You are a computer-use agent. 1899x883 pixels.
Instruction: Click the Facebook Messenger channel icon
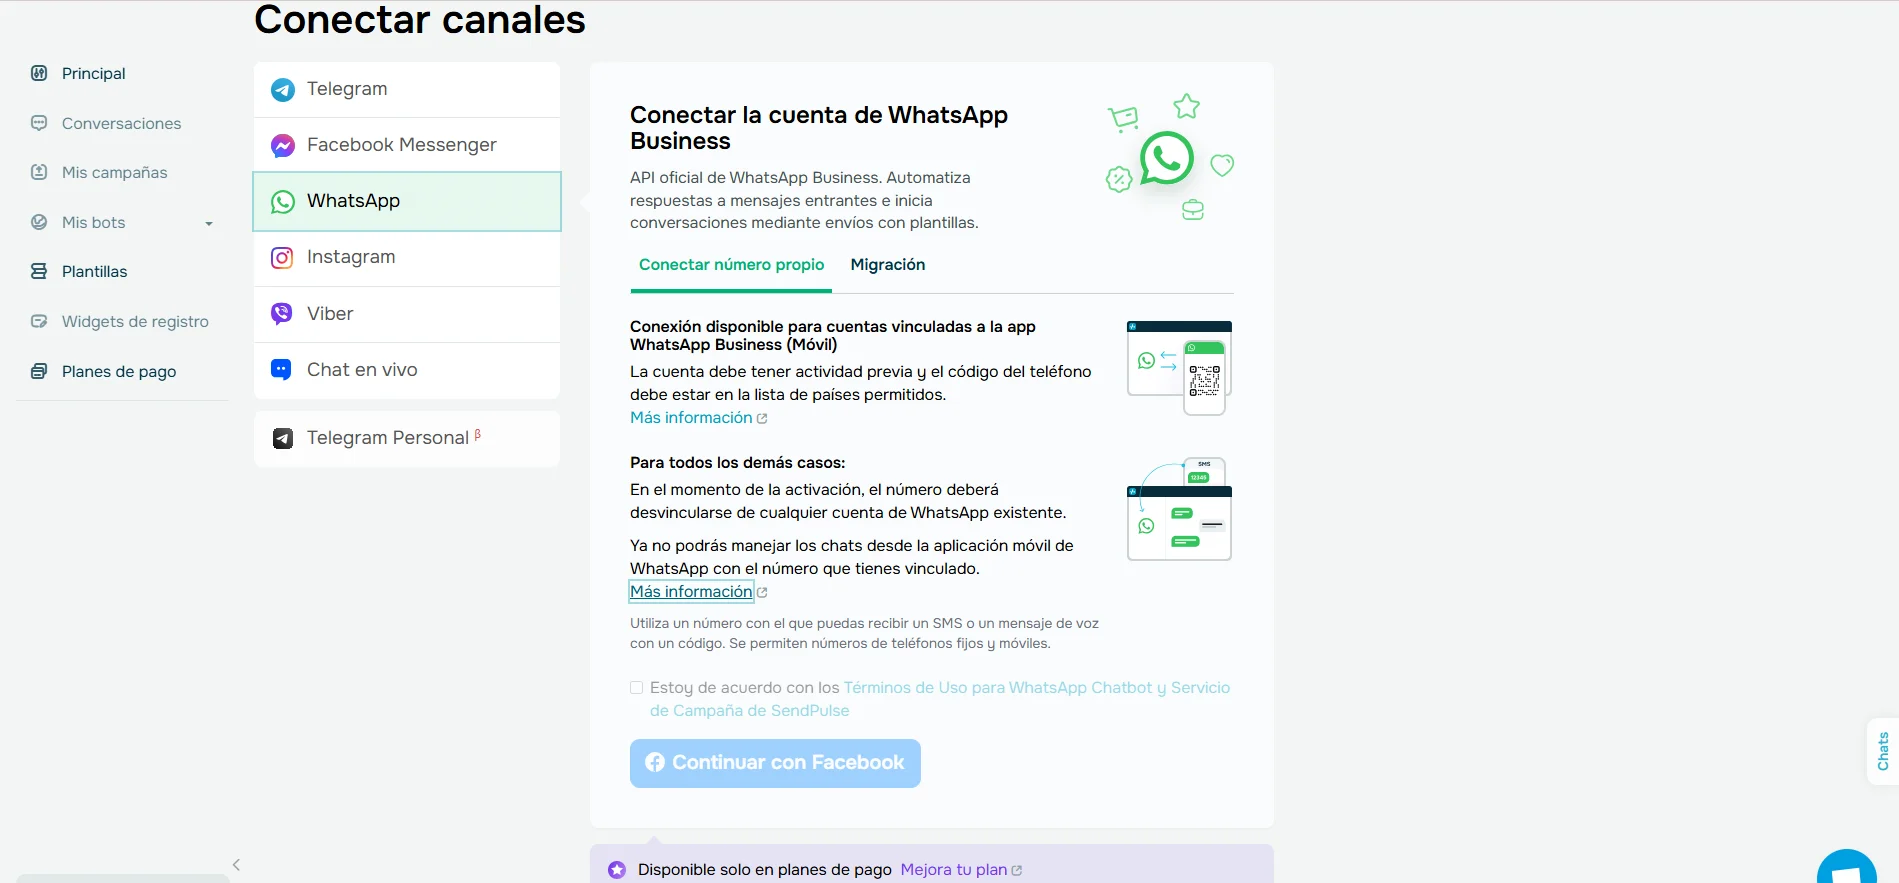tap(283, 145)
